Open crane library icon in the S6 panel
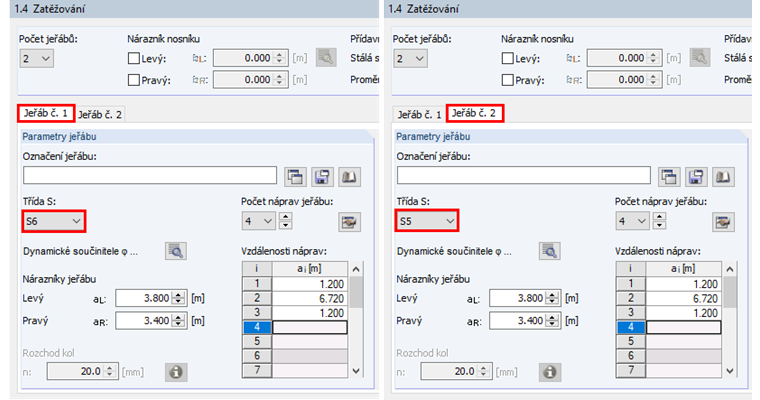 coord(349,177)
